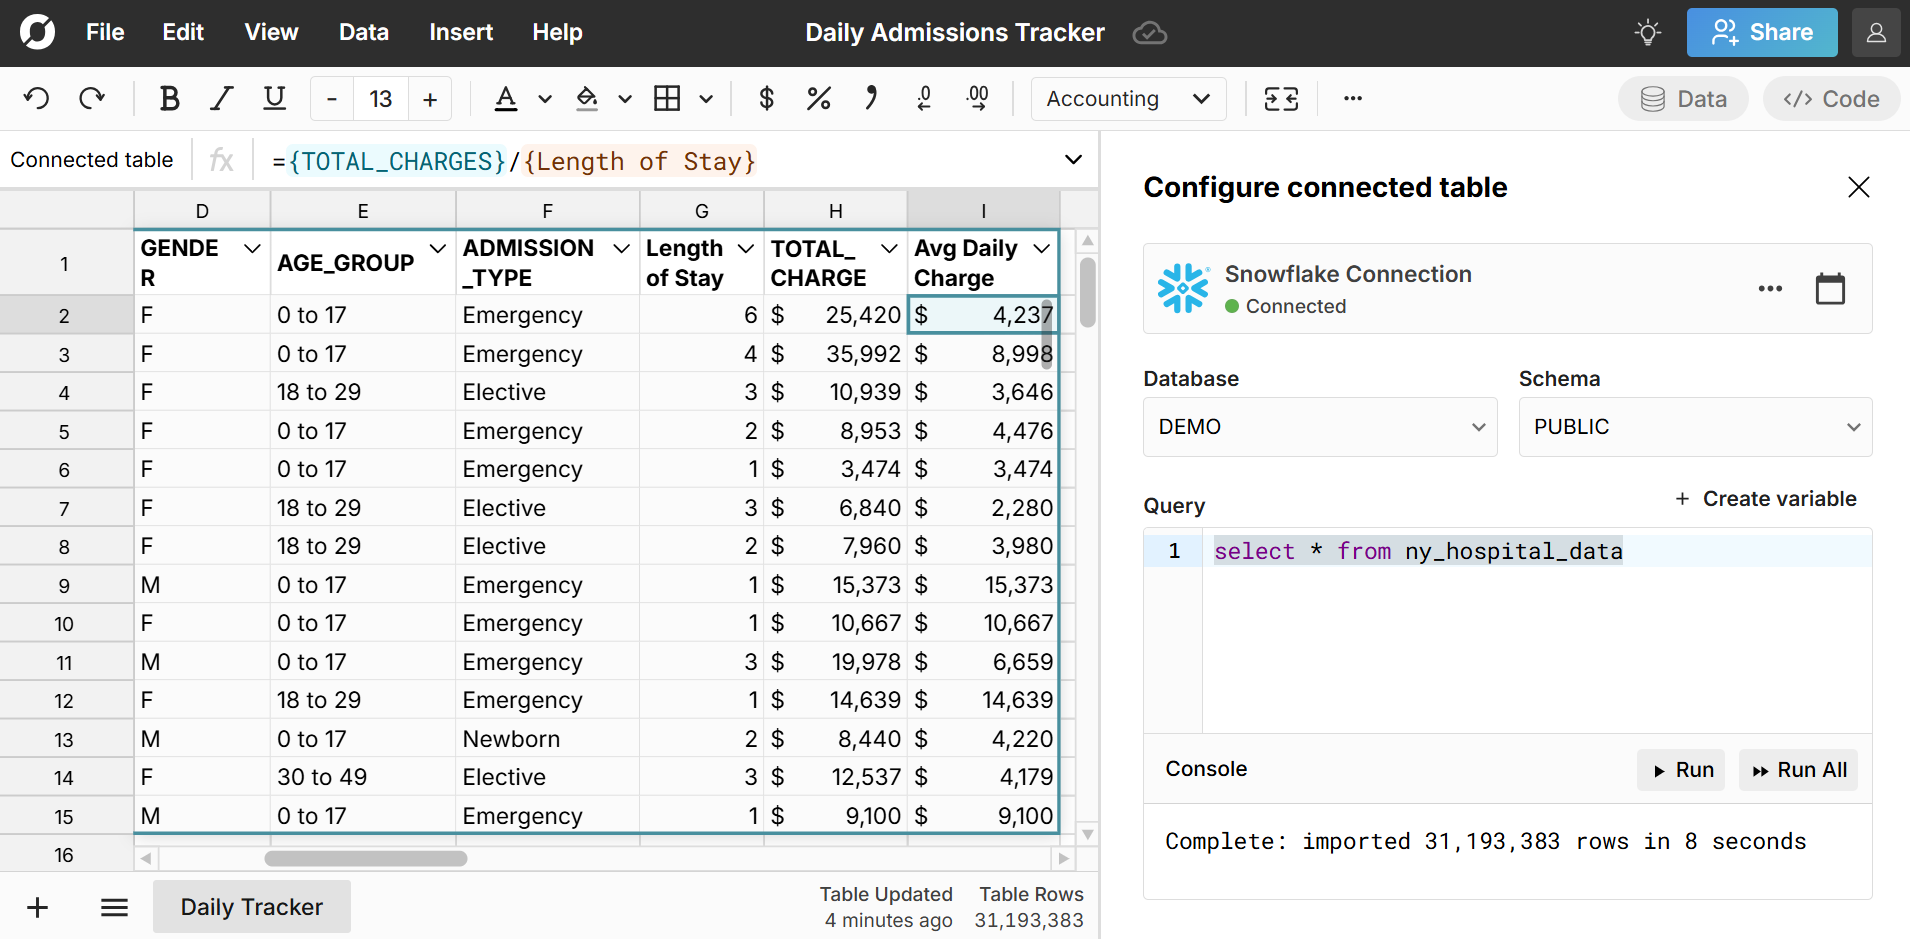The image size is (1910, 939).
Task: Toggle underline formatting
Action: pos(274,99)
